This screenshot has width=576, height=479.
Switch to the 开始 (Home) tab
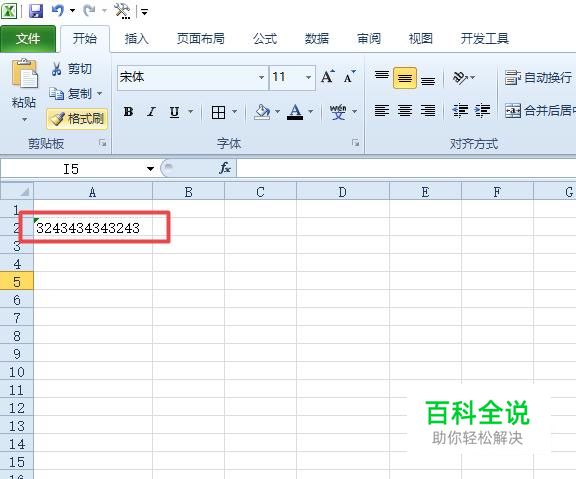(84, 38)
